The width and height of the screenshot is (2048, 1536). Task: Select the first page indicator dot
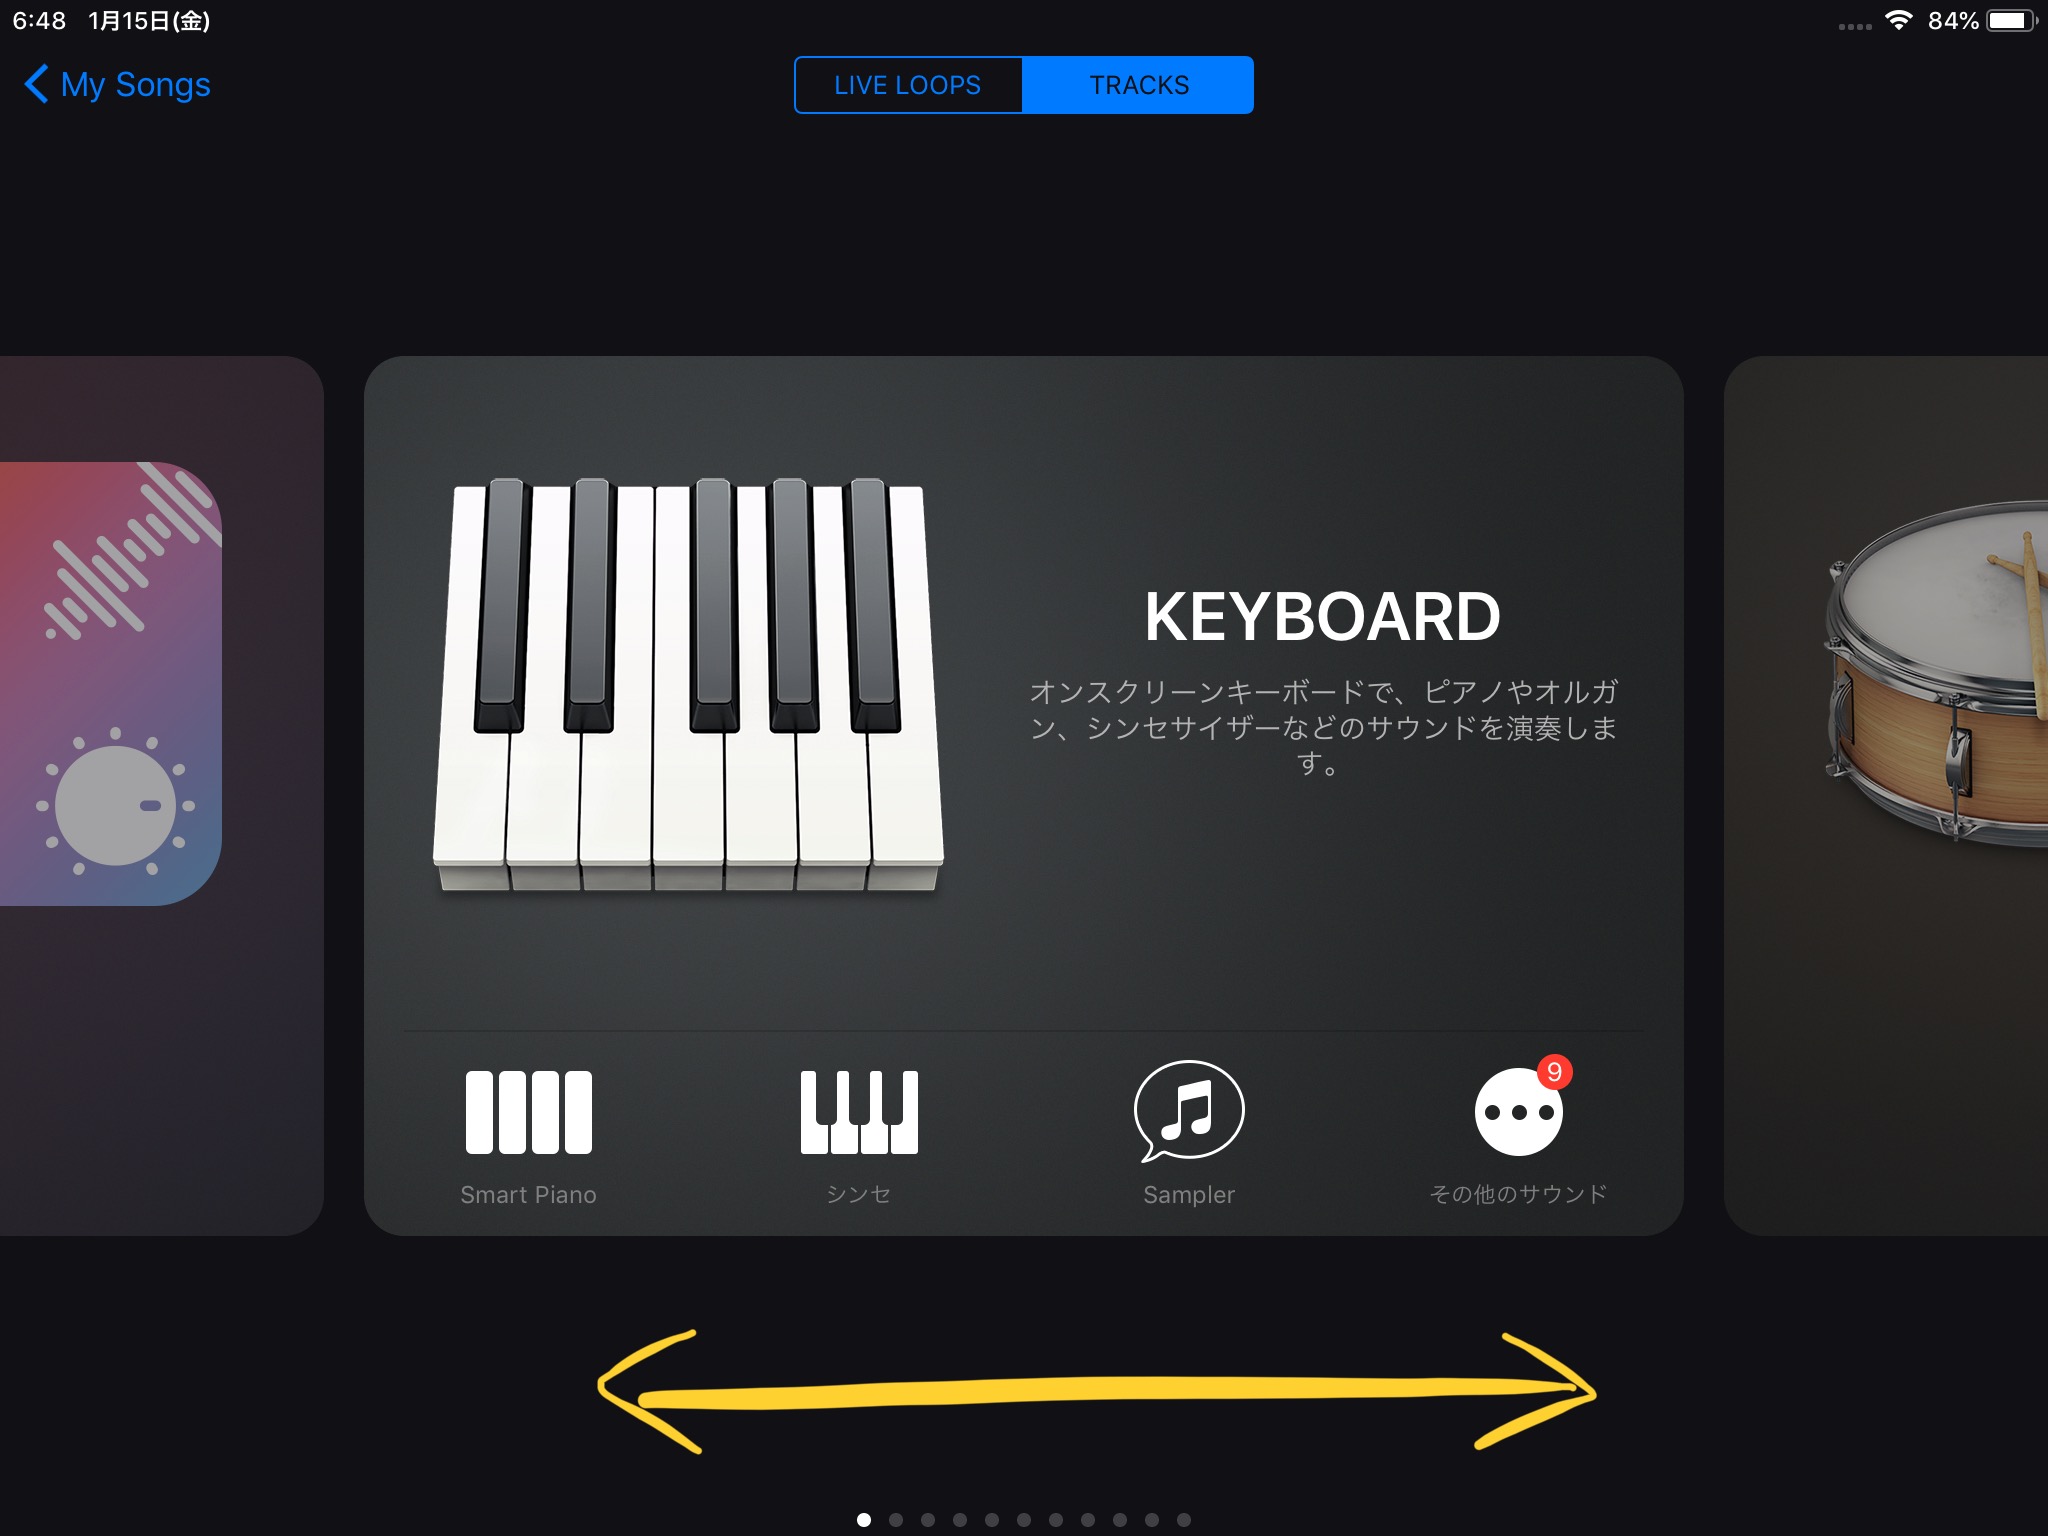click(864, 1520)
